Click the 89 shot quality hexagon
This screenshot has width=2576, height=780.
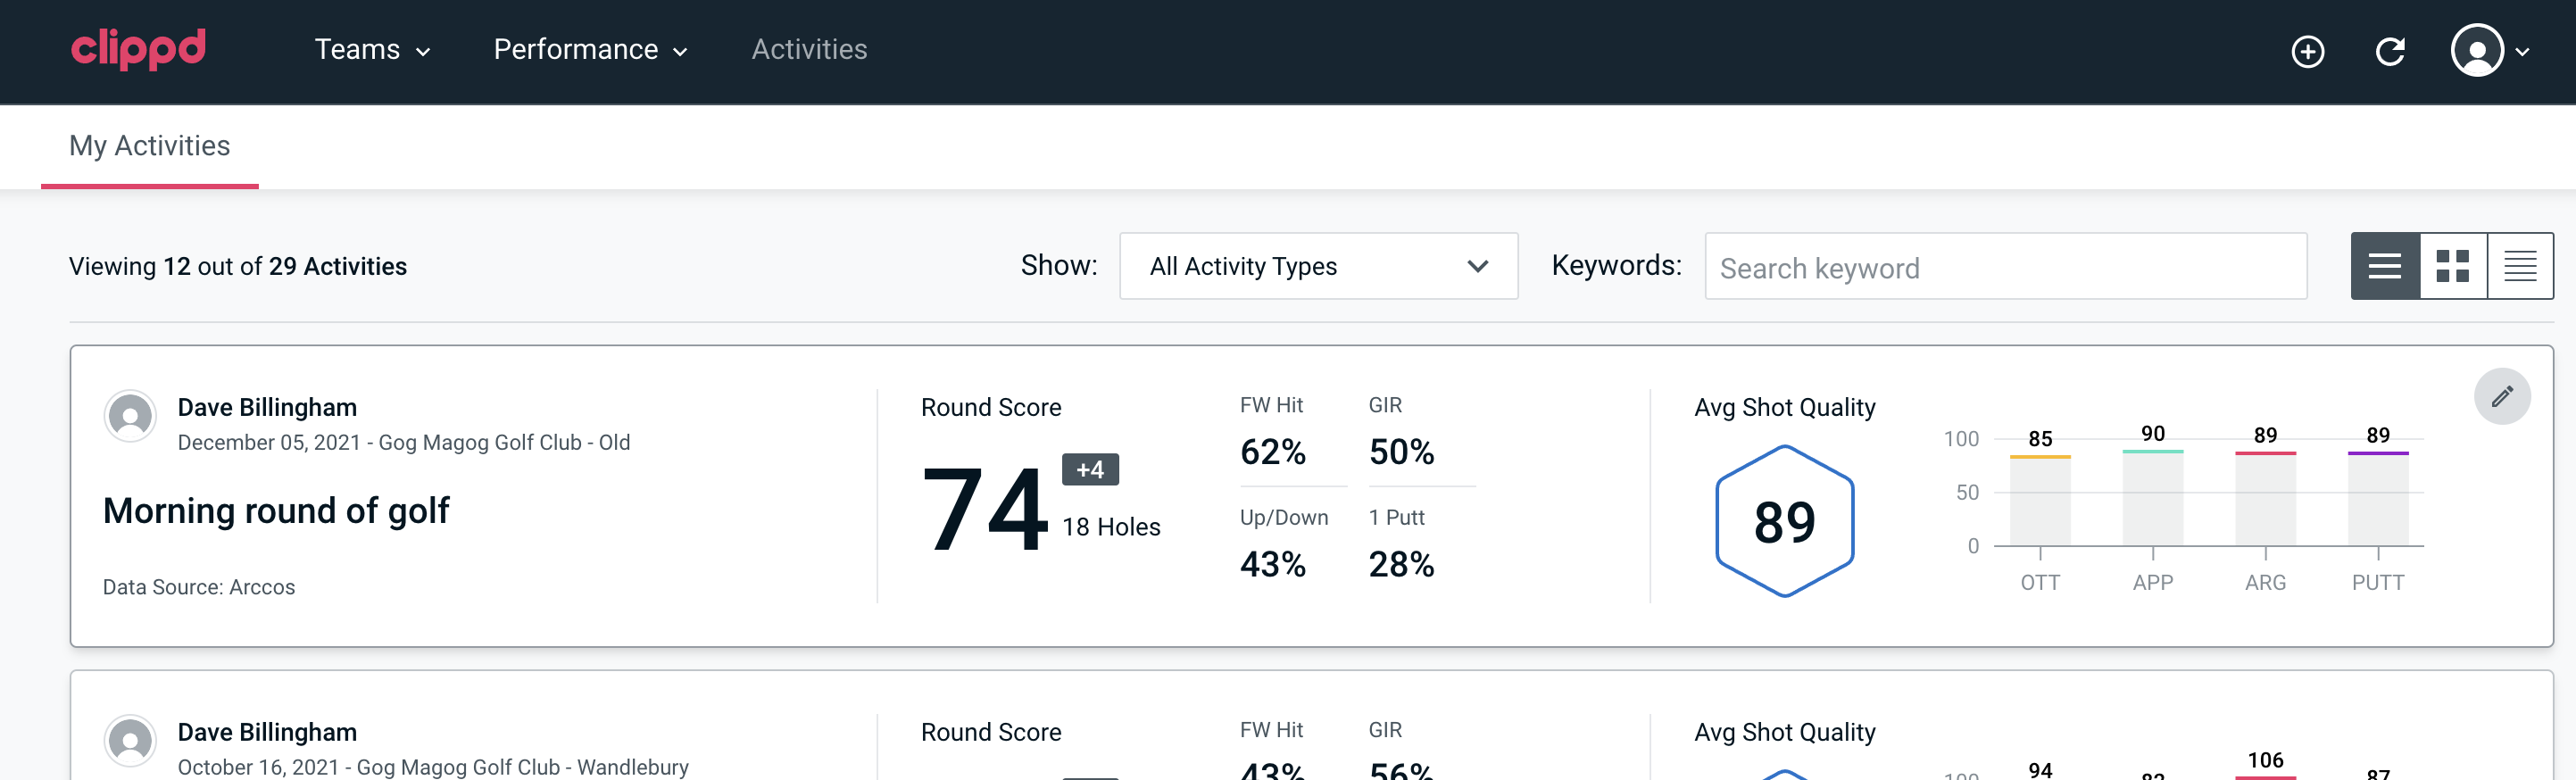click(1784, 521)
